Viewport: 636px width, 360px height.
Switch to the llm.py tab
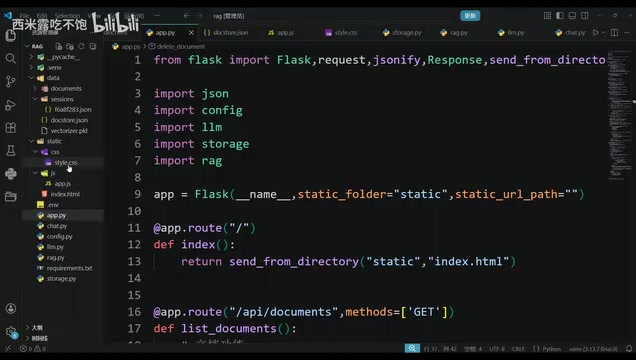coord(511,32)
